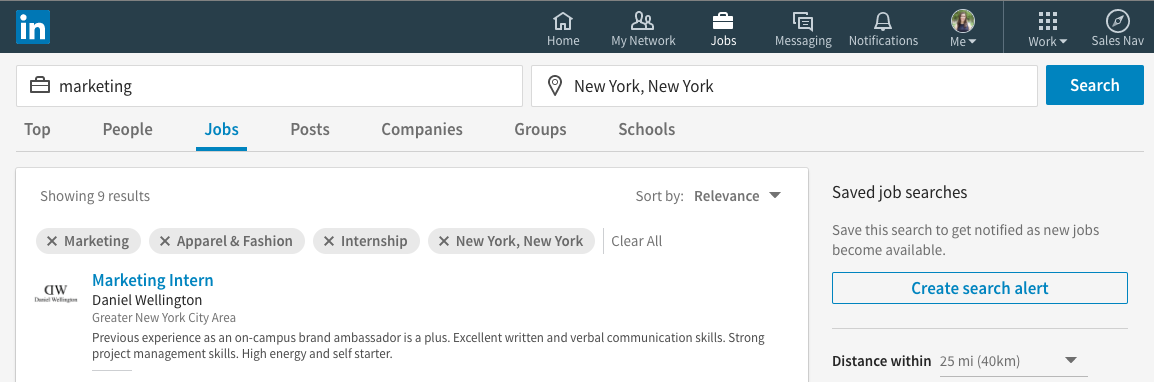Open Notifications bell icon
Viewport: 1154px width, 382px height.
pos(882,20)
